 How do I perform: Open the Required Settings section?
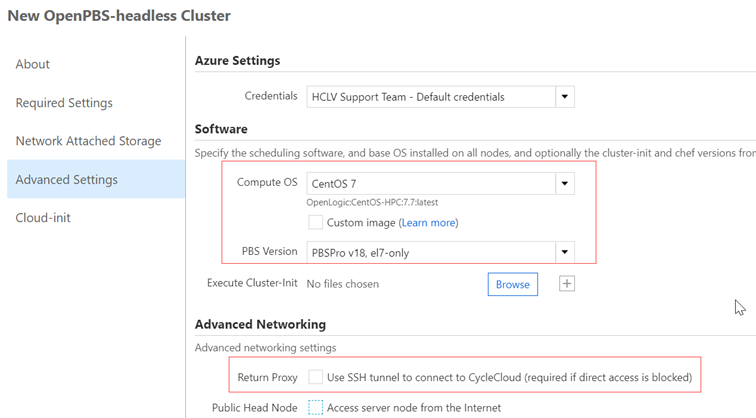(64, 103)
